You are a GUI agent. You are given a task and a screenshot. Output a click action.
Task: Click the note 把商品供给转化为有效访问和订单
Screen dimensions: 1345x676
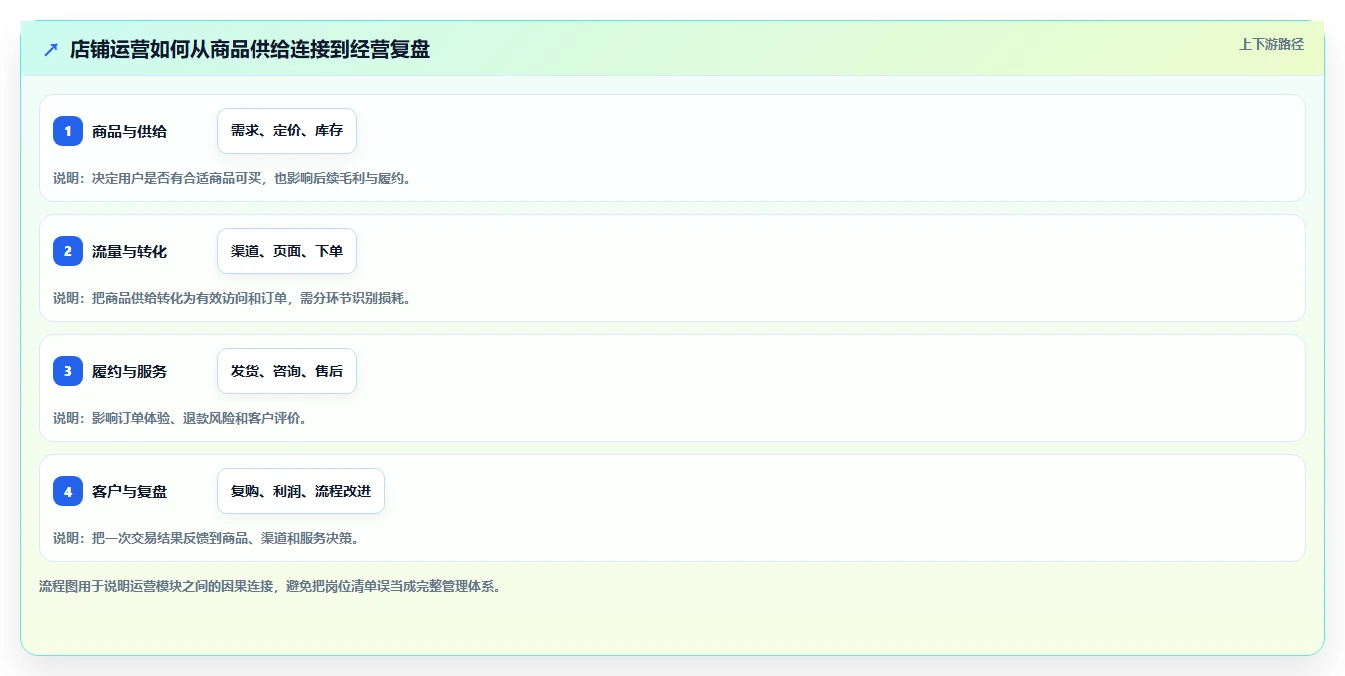(x=190, y=298)
